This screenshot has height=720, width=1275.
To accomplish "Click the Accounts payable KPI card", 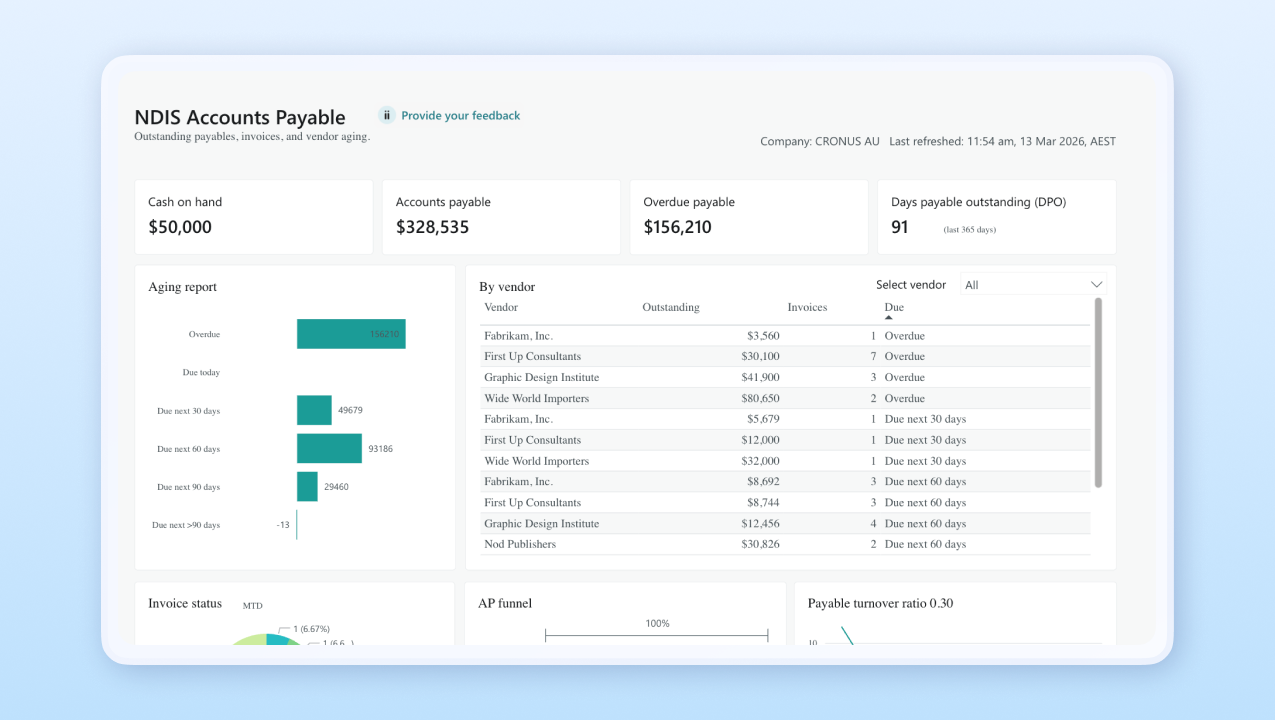I will click(x=501, y=216).
